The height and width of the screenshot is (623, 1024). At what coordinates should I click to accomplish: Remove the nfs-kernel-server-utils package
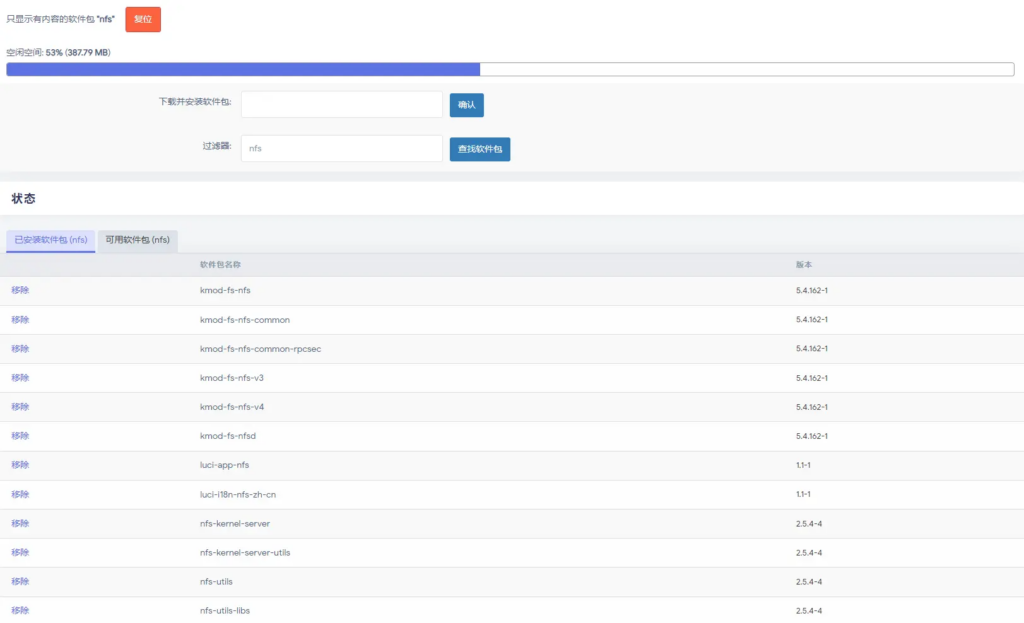pos(20,552)
